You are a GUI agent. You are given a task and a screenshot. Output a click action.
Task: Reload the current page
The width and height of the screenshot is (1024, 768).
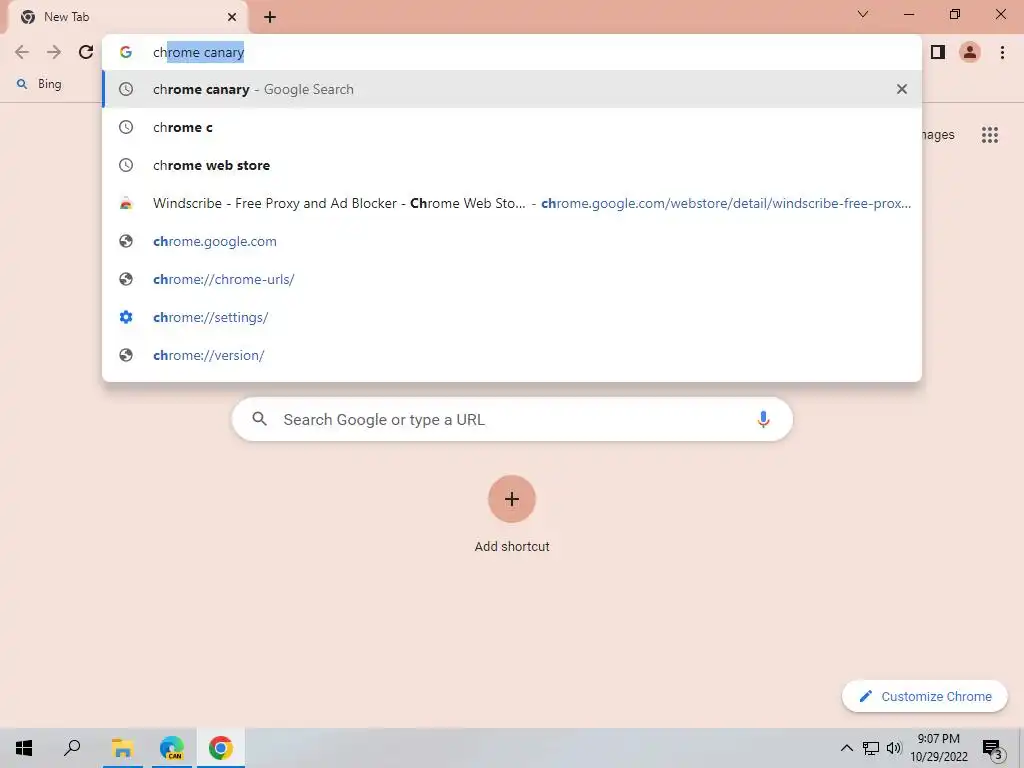[x=86, y=52]
